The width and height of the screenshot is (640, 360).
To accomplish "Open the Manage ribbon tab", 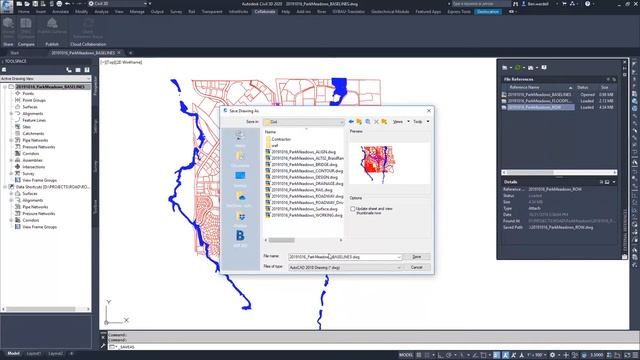I will pos(137,12).
